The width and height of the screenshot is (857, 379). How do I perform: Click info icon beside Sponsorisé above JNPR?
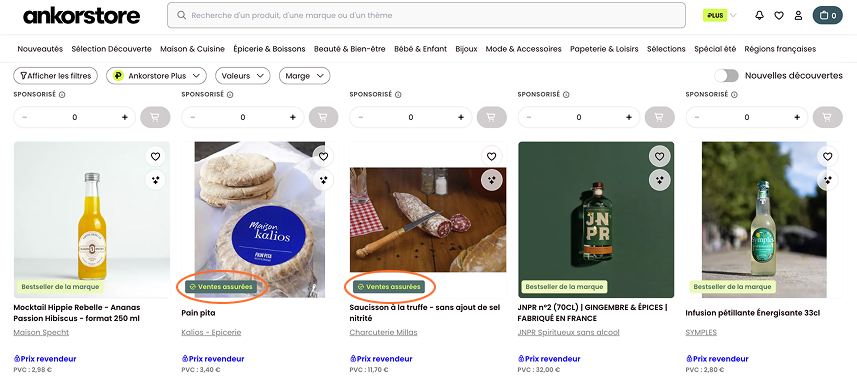(566, 95)
